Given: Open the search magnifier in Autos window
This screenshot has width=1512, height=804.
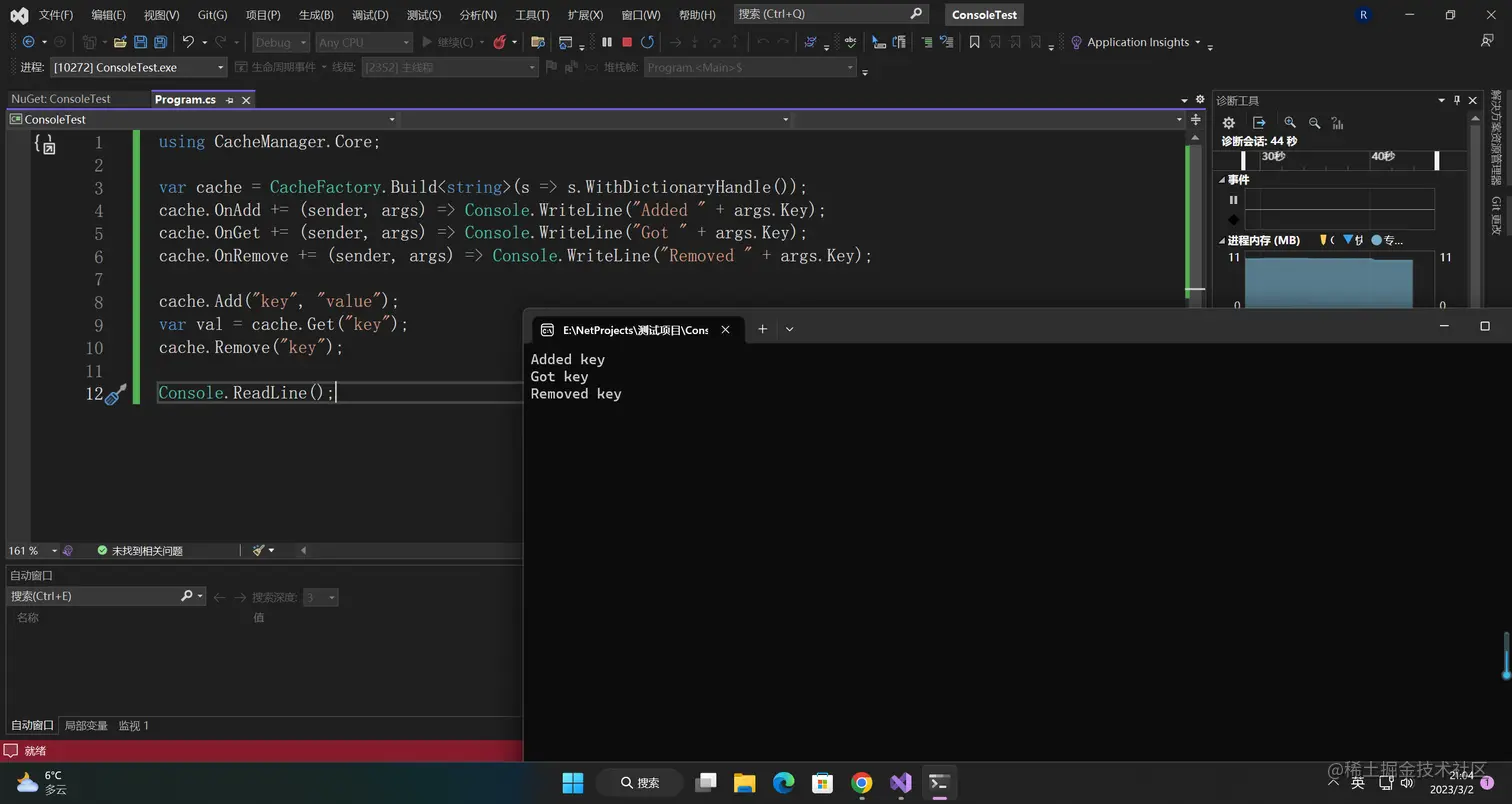Looking at the screenshot, I should point(186,596).
